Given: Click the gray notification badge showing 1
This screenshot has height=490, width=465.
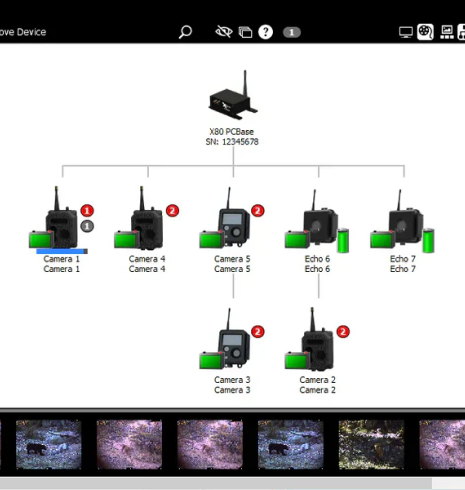Looking at the screenshot, I should pyautogui.click(x=292, y=32).
